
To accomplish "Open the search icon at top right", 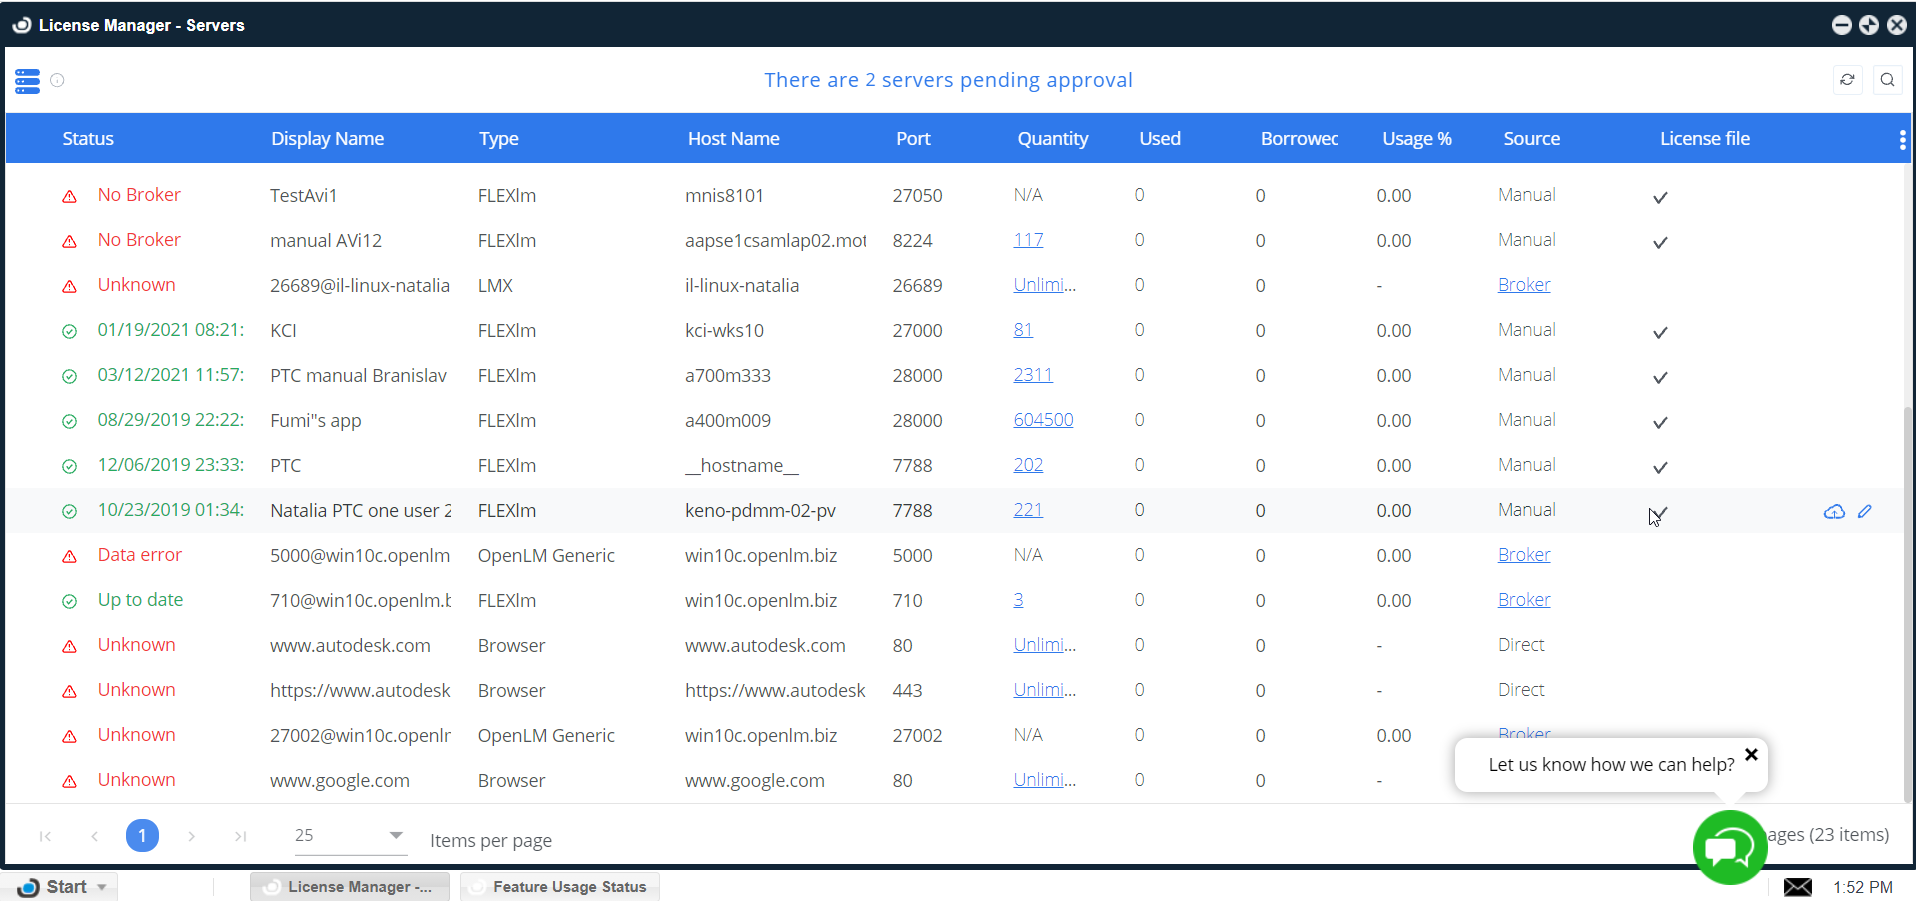I will point(1887,80).
